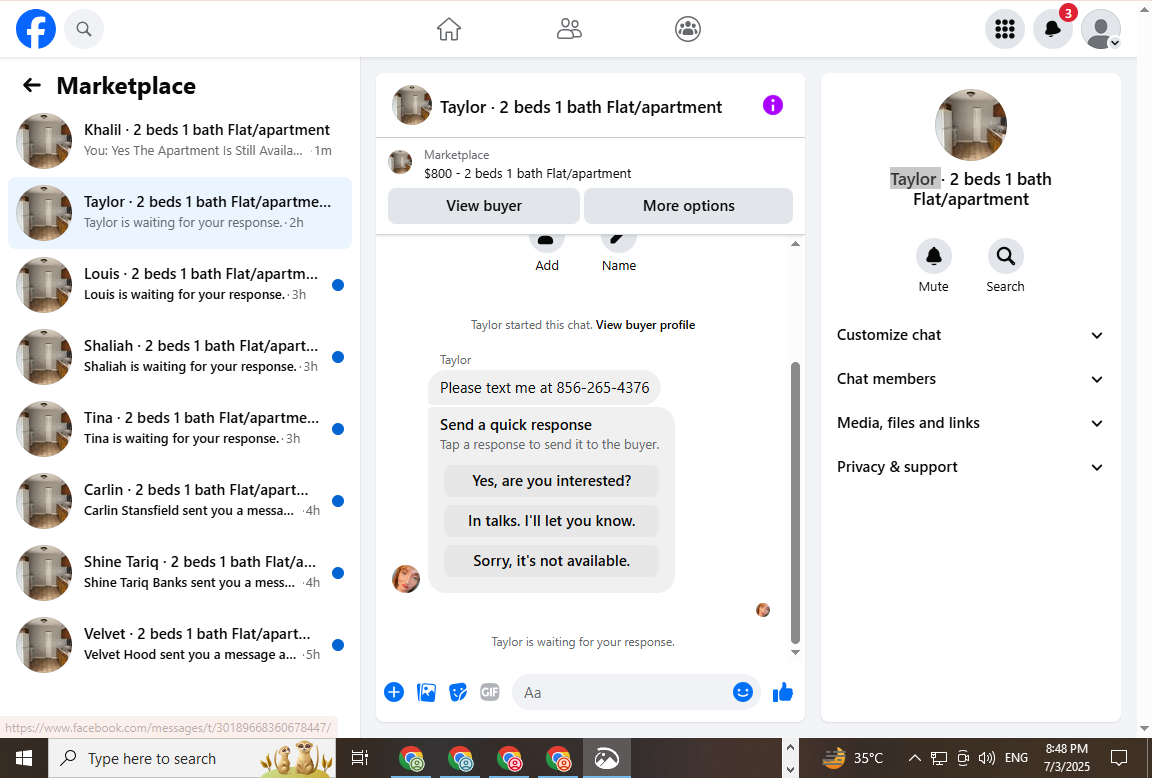The height and width of the screenshot is (778, 1152).
Task: Open notifications bell with 3 badge
Action: [x=1053, y=29]
